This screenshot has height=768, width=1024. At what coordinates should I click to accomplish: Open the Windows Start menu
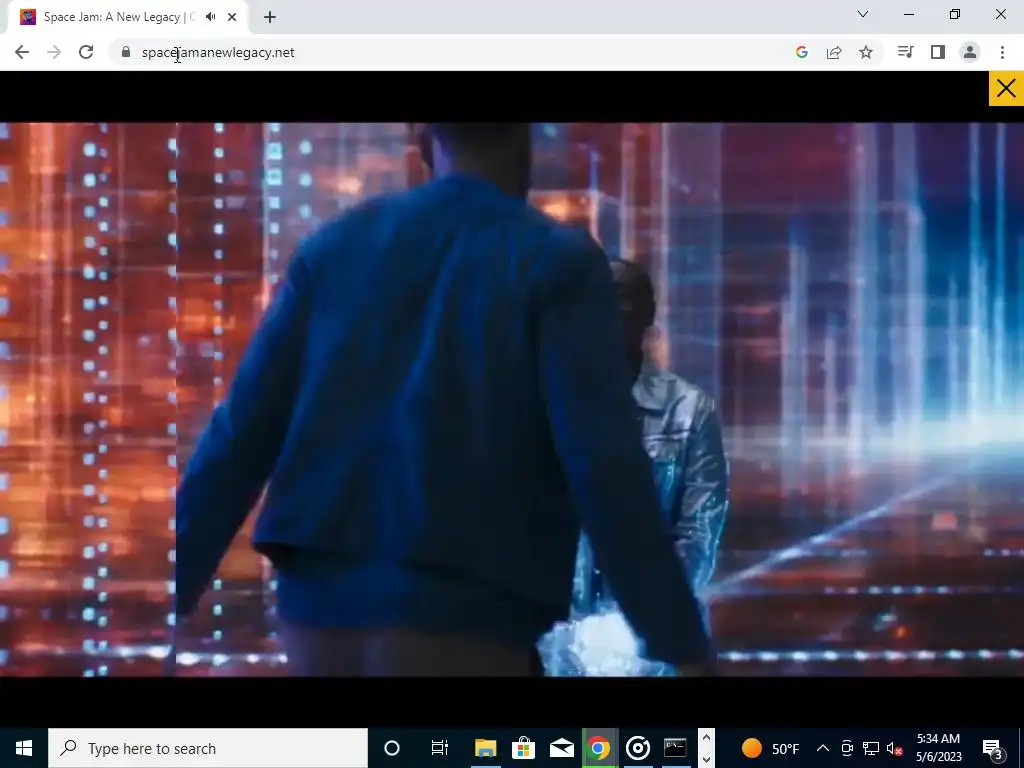coord(24,748)
